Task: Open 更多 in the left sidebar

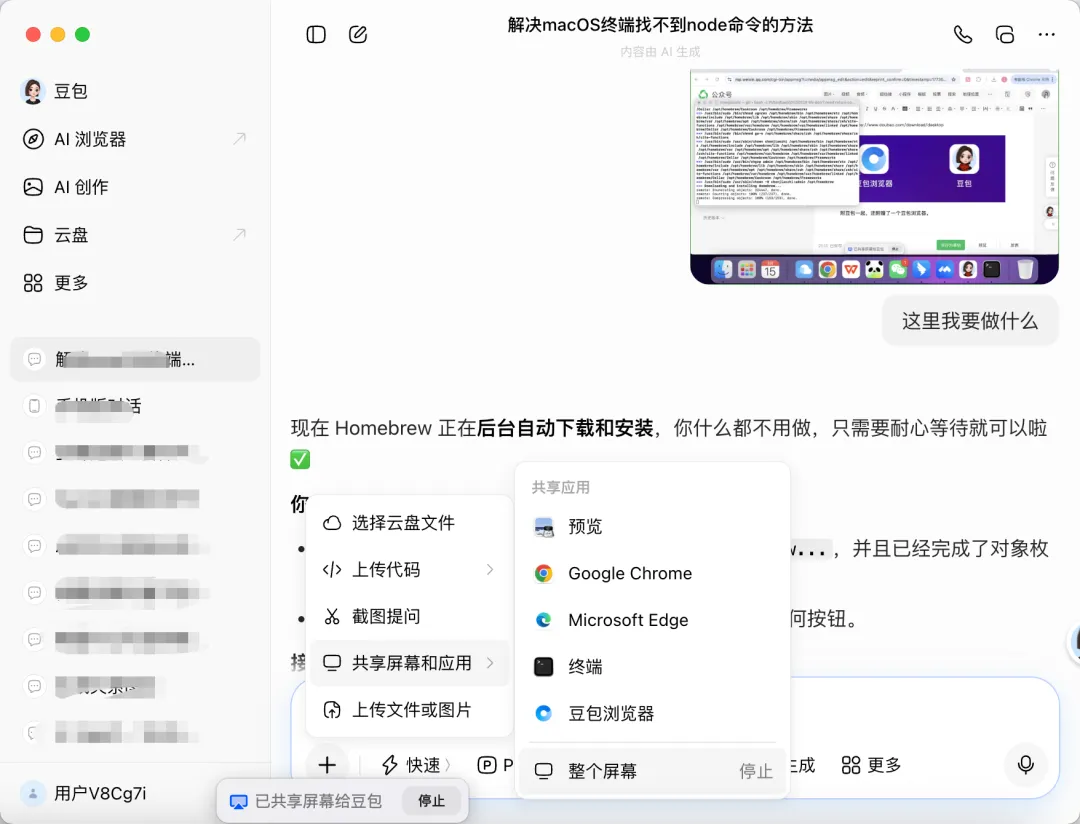Action: [56, 282]
